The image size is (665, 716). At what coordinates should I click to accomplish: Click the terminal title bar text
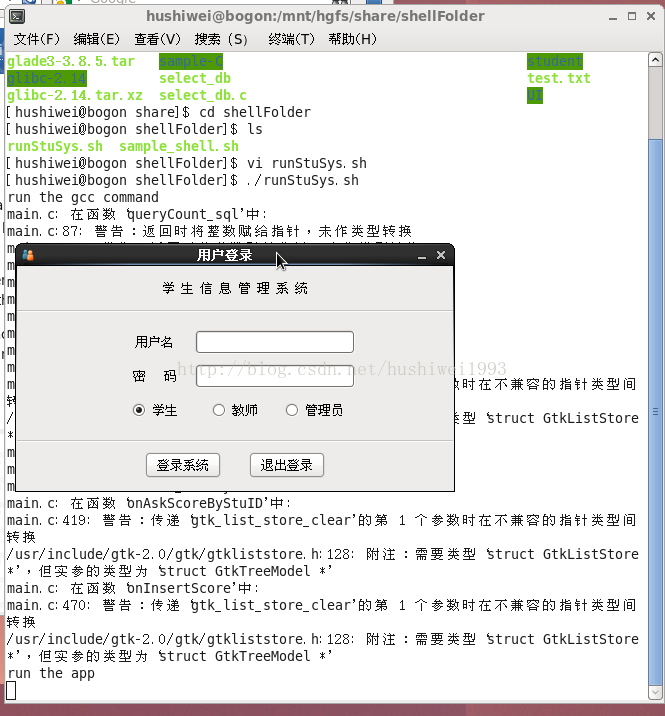315,16
